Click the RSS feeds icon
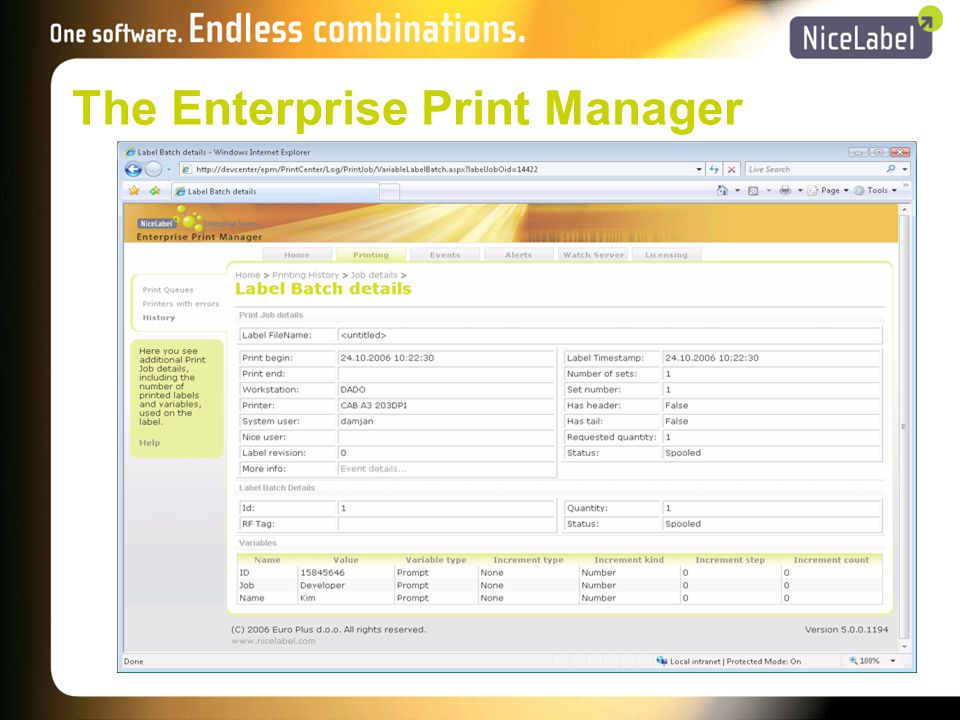960x720 pixels. point(753,190)
